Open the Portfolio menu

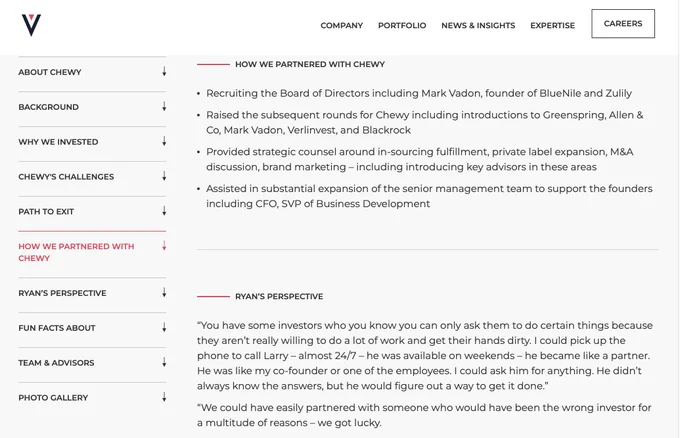402,26
